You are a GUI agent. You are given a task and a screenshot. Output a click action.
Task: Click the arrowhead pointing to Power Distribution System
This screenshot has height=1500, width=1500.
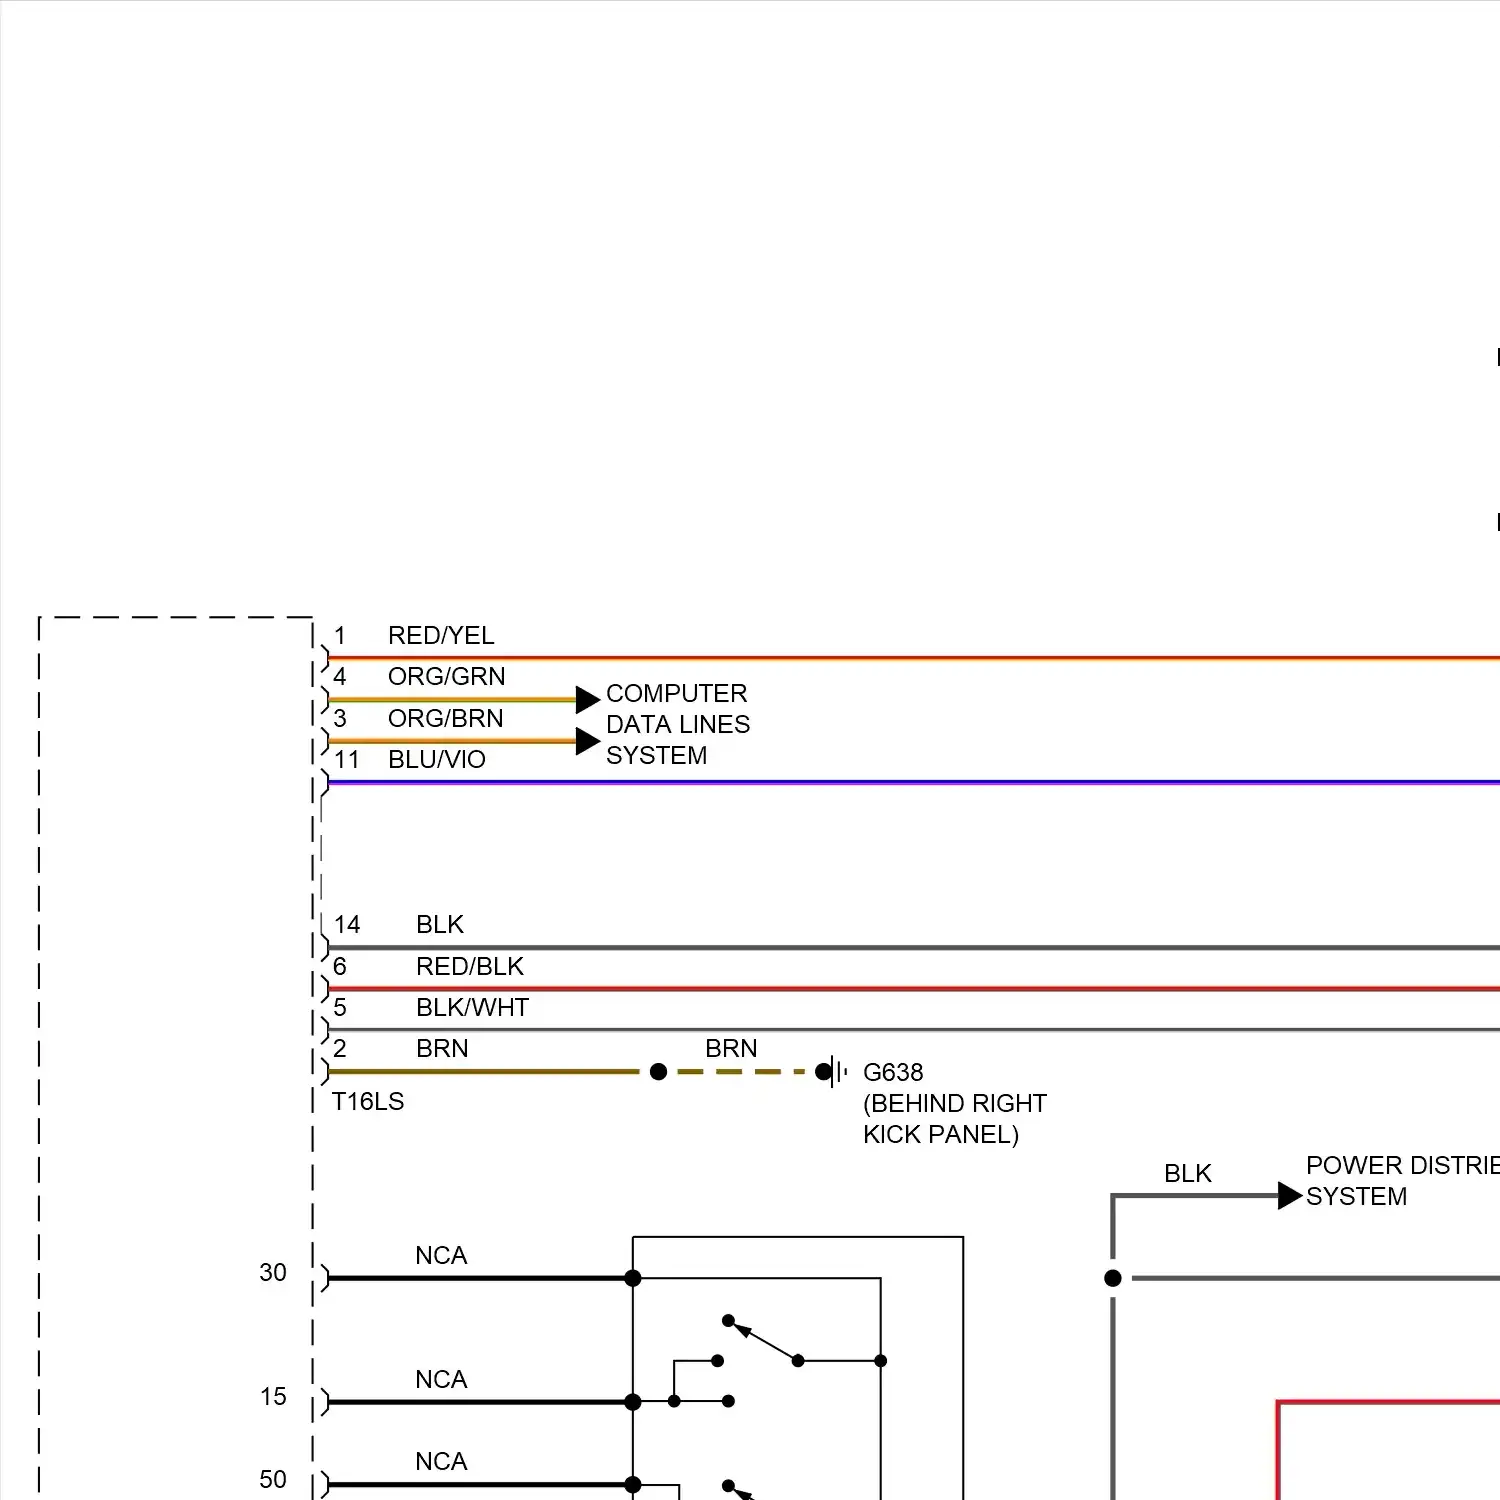coord(1290,1196)
